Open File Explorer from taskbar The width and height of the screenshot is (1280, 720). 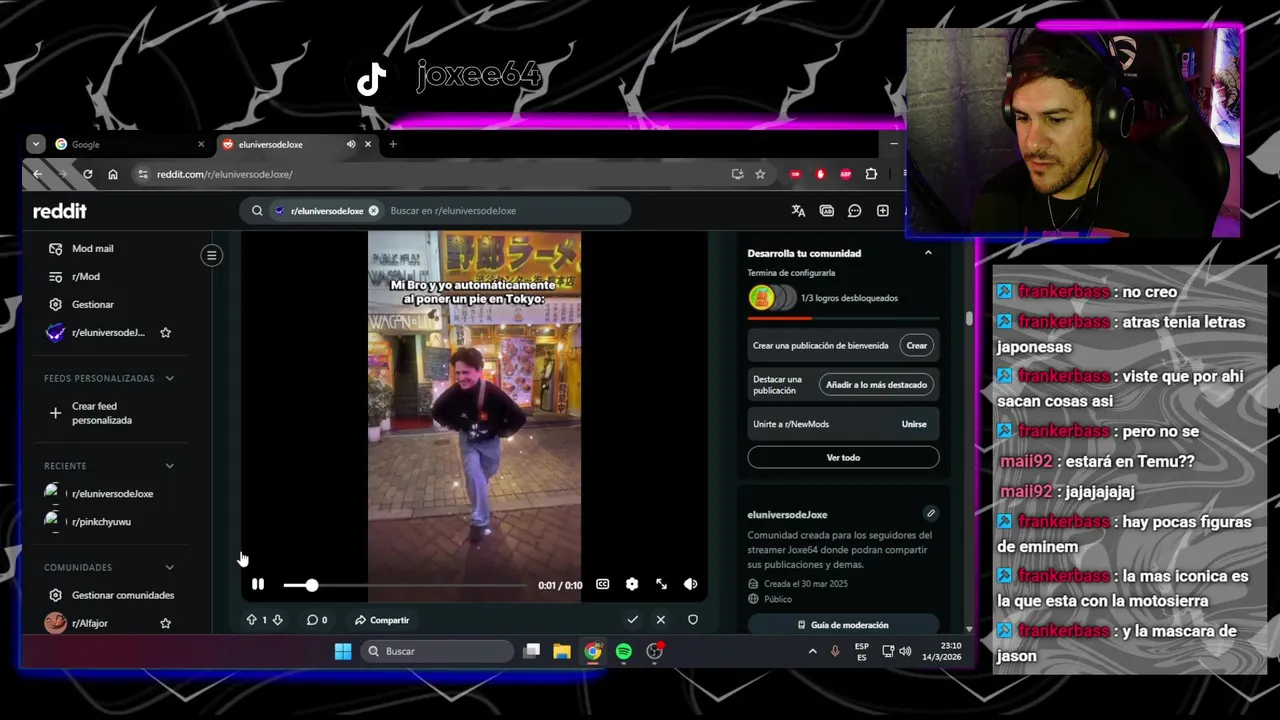click(x=562, y=651)
